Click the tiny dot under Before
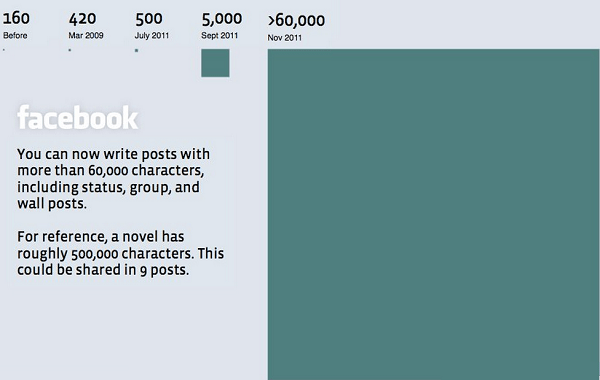600x380 pixels. (x=4, y=50)
